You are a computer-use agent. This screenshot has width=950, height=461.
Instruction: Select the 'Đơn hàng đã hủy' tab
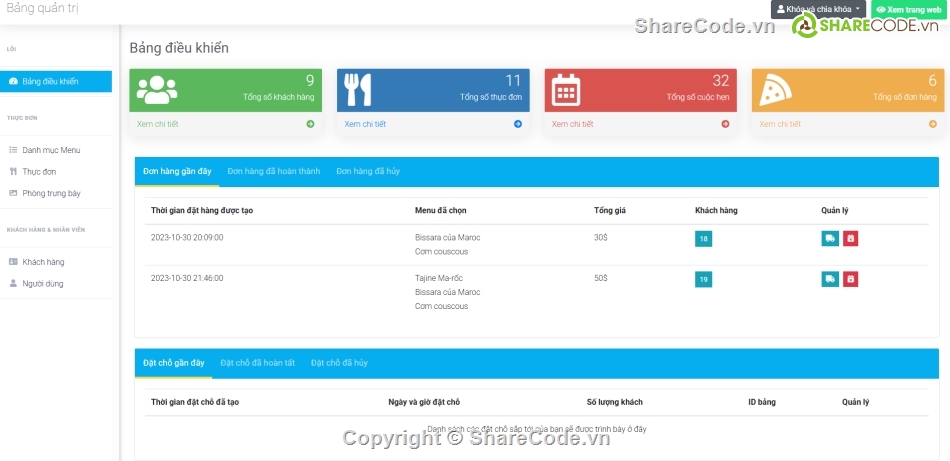coord(368,172)
